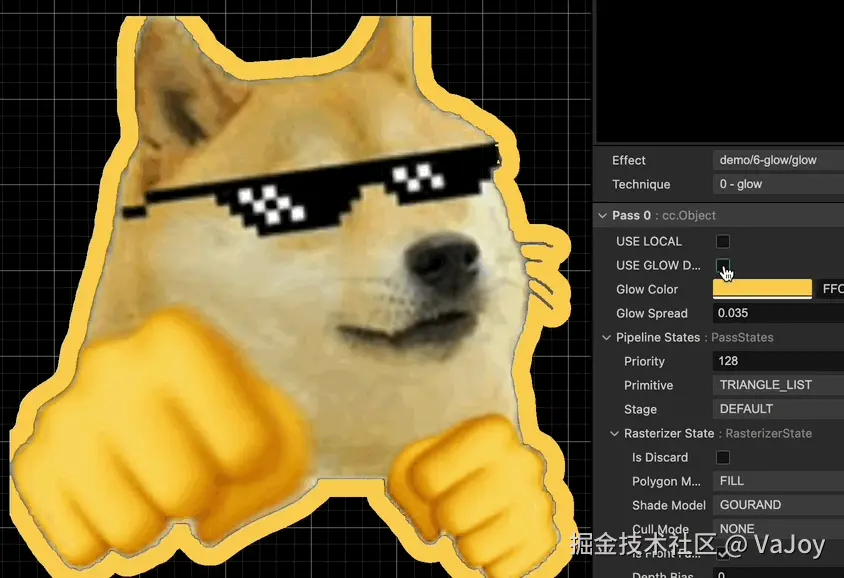Click the Priority label
Image resolution: width=844 pixels, height=578 pixels.
[x=644, y=362]
